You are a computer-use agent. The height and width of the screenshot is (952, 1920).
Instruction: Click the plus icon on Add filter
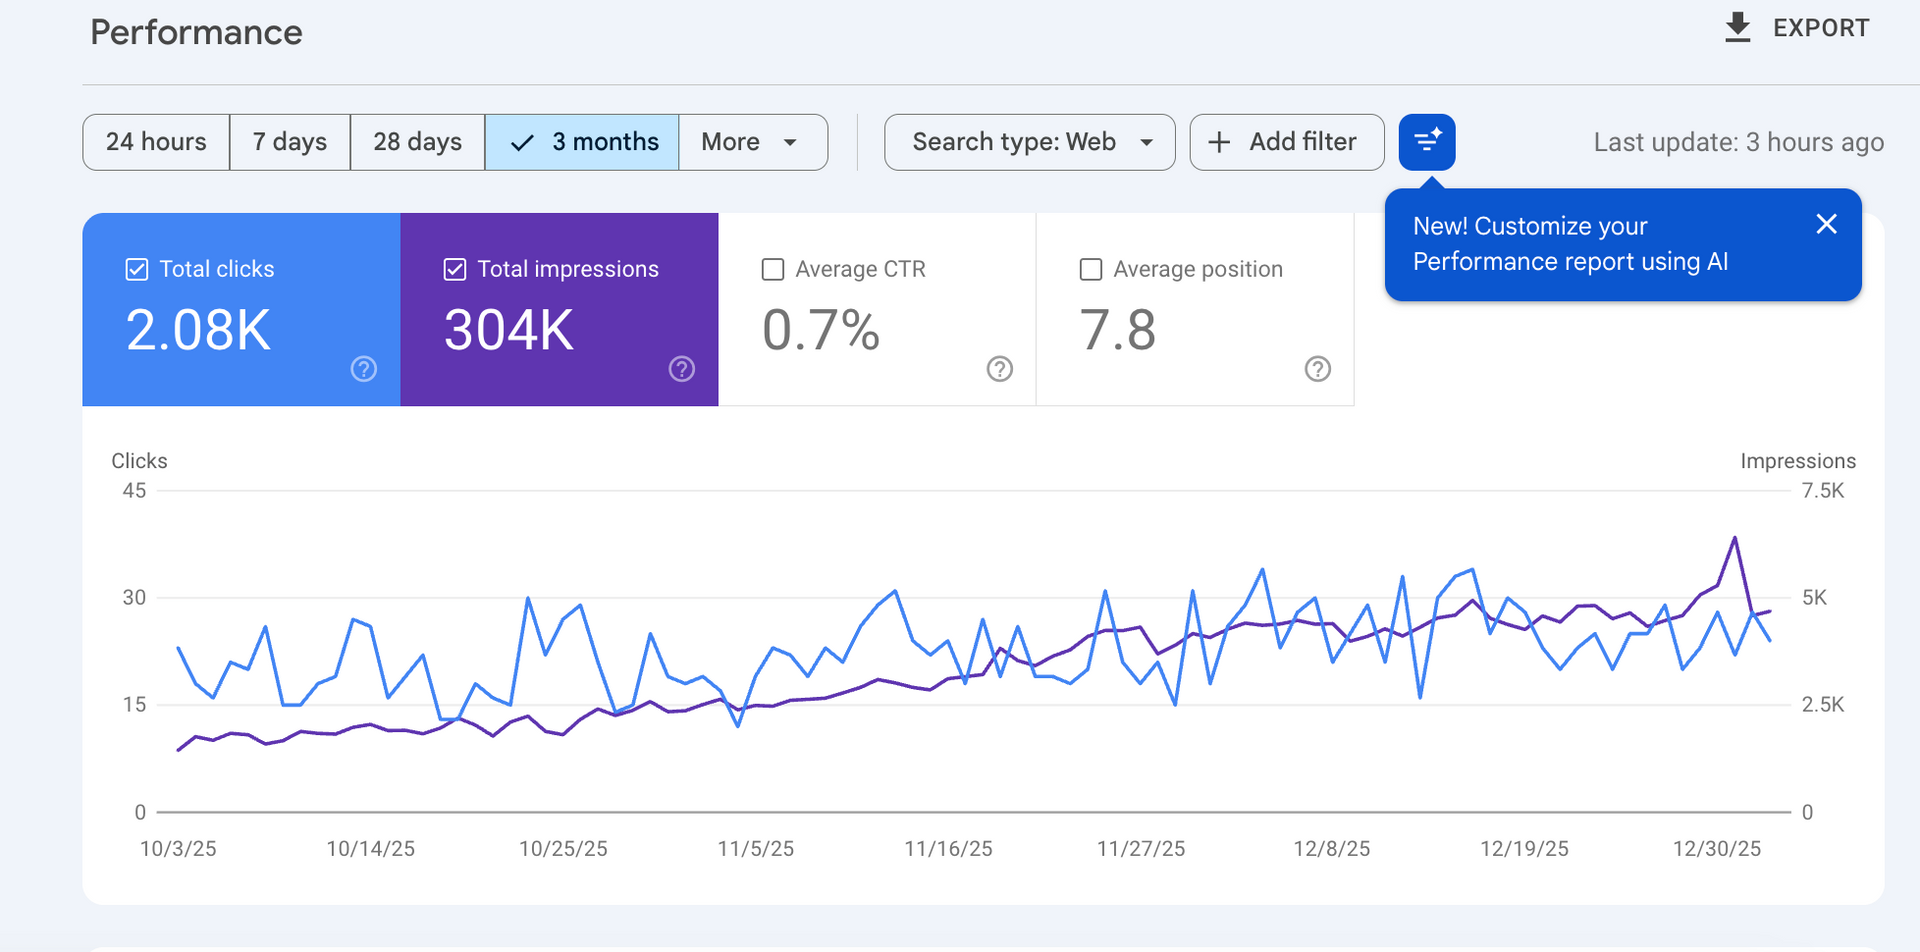pos(1219,142)
